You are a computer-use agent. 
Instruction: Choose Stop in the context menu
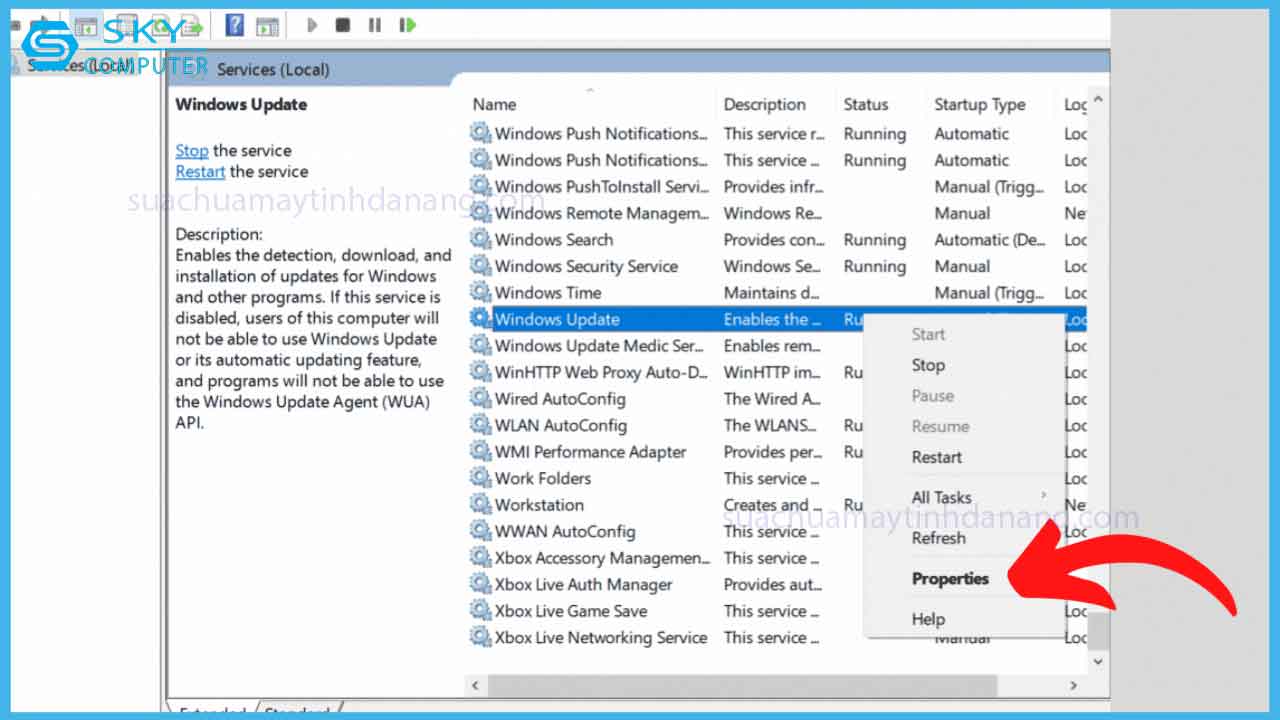coord(928,365)
